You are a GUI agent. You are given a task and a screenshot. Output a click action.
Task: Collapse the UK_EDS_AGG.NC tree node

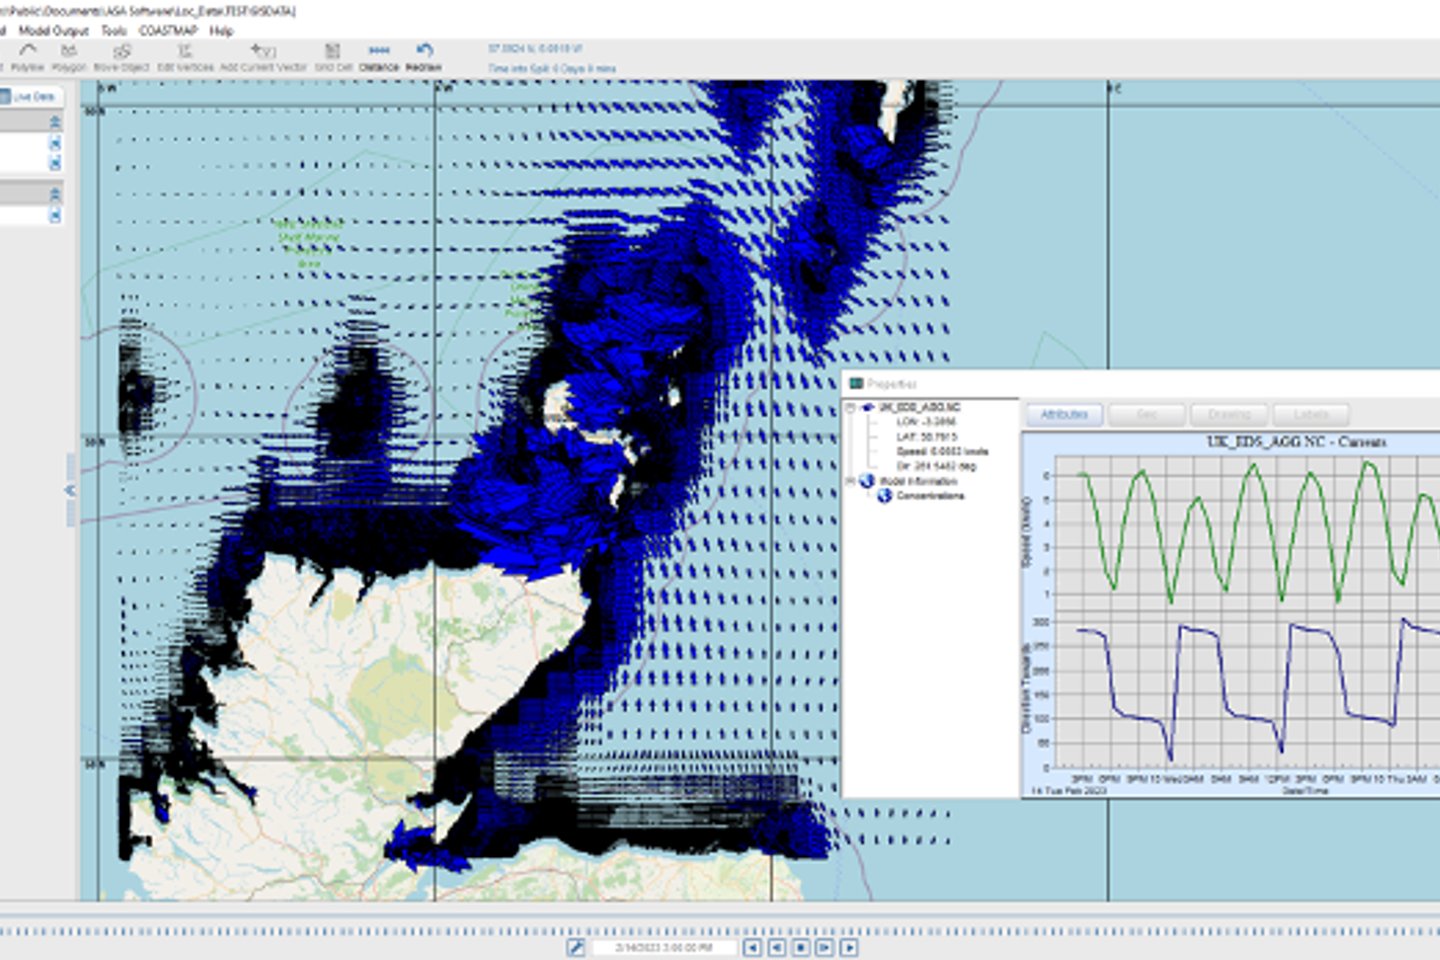click(x=851, y=408)
